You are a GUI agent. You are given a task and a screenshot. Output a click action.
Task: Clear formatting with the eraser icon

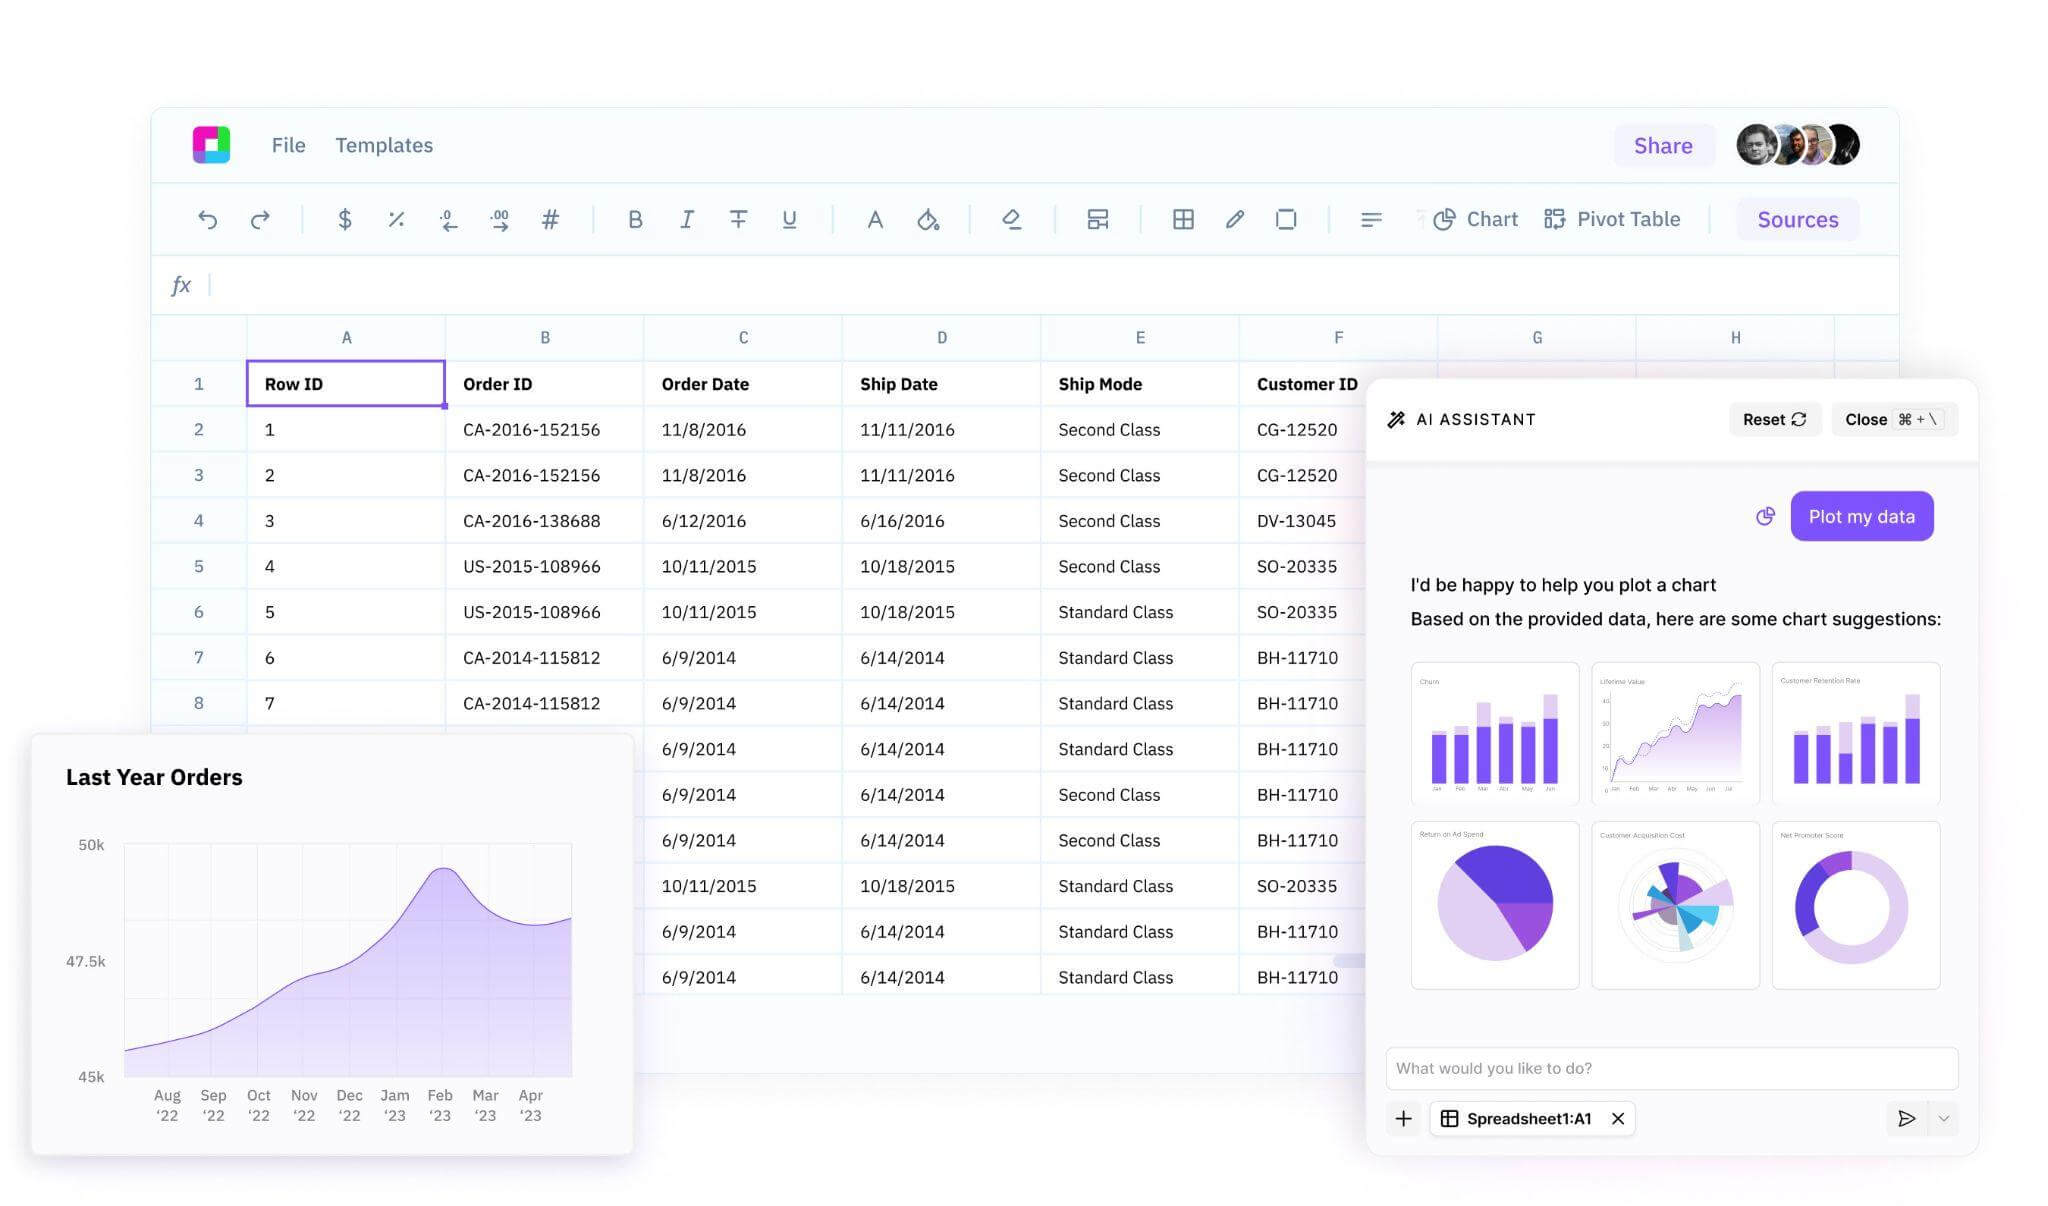[1013, 219]
